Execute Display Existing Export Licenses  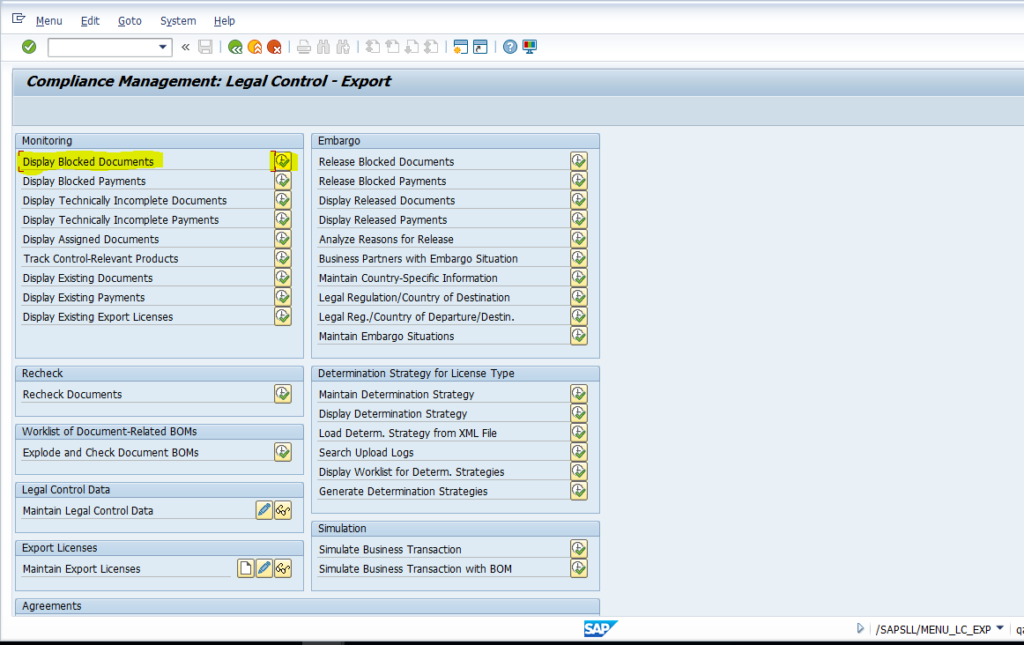282,316
